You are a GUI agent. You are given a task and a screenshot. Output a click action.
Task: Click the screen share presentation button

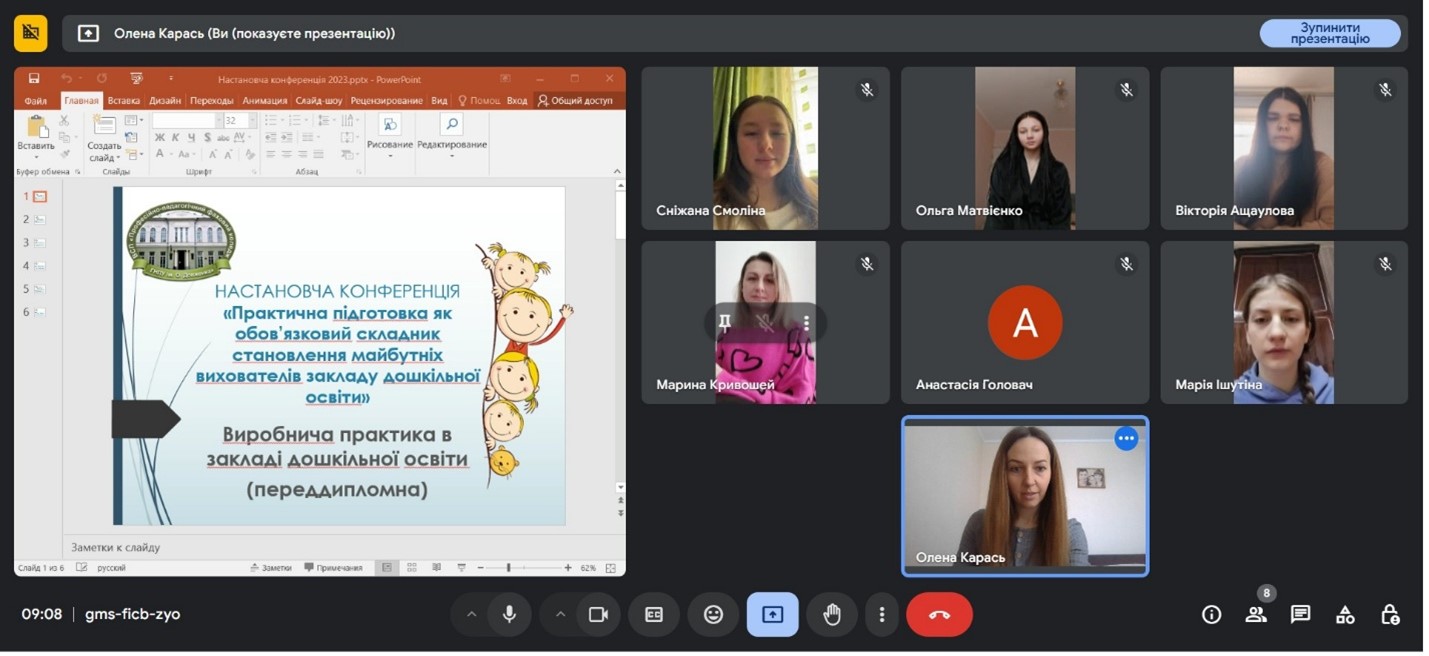[772, 615]
